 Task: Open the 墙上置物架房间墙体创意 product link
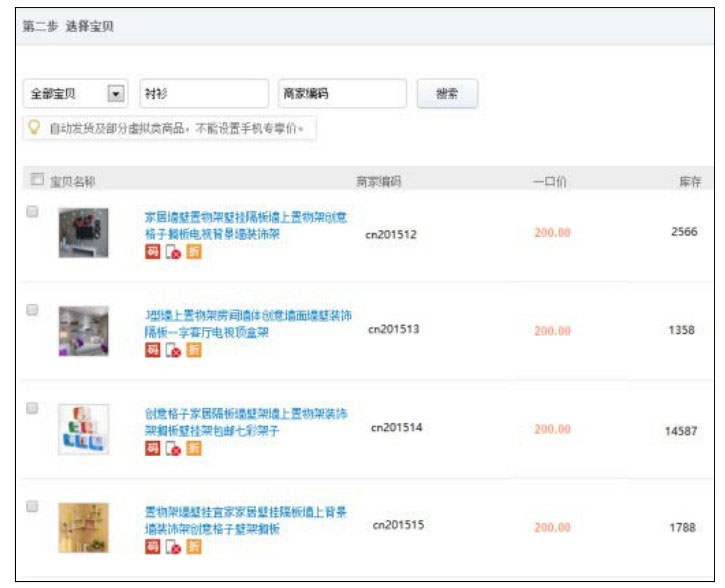(x=248, y=324)
